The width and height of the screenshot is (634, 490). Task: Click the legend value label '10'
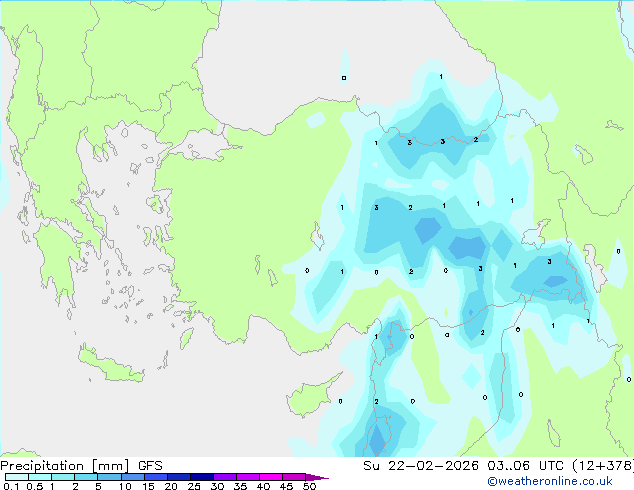(125, 486)
